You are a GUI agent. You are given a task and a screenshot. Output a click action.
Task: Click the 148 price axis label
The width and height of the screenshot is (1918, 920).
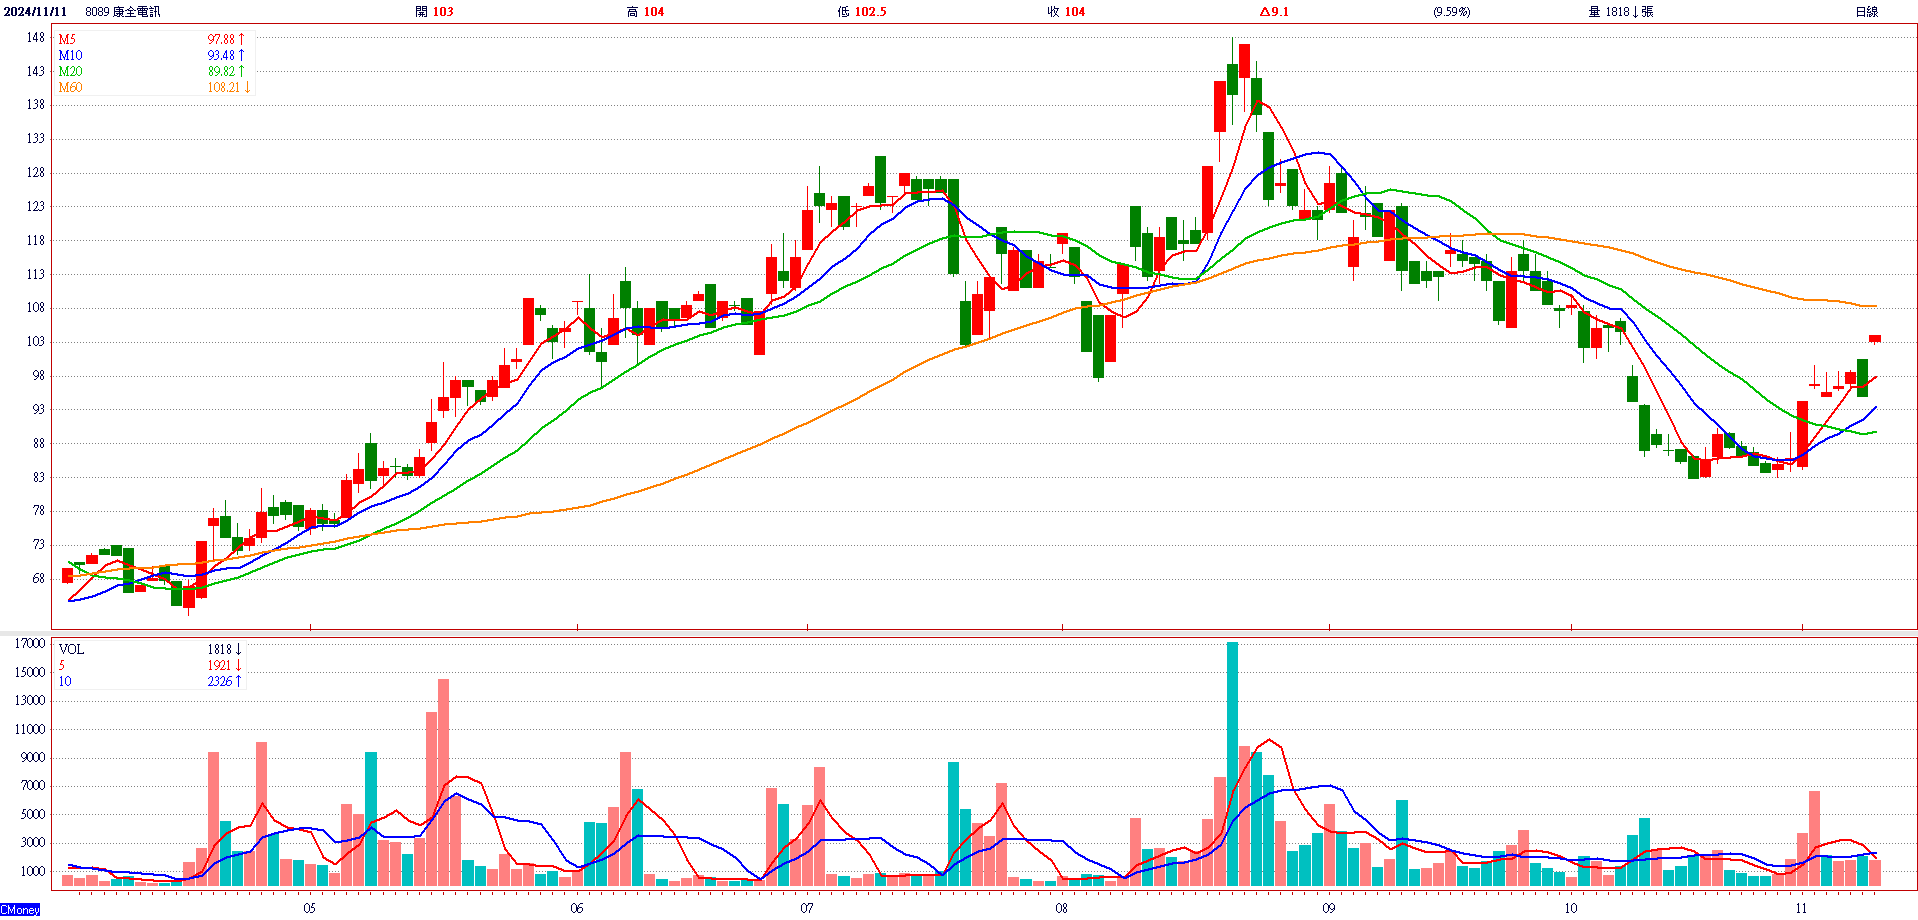point(36,37)
